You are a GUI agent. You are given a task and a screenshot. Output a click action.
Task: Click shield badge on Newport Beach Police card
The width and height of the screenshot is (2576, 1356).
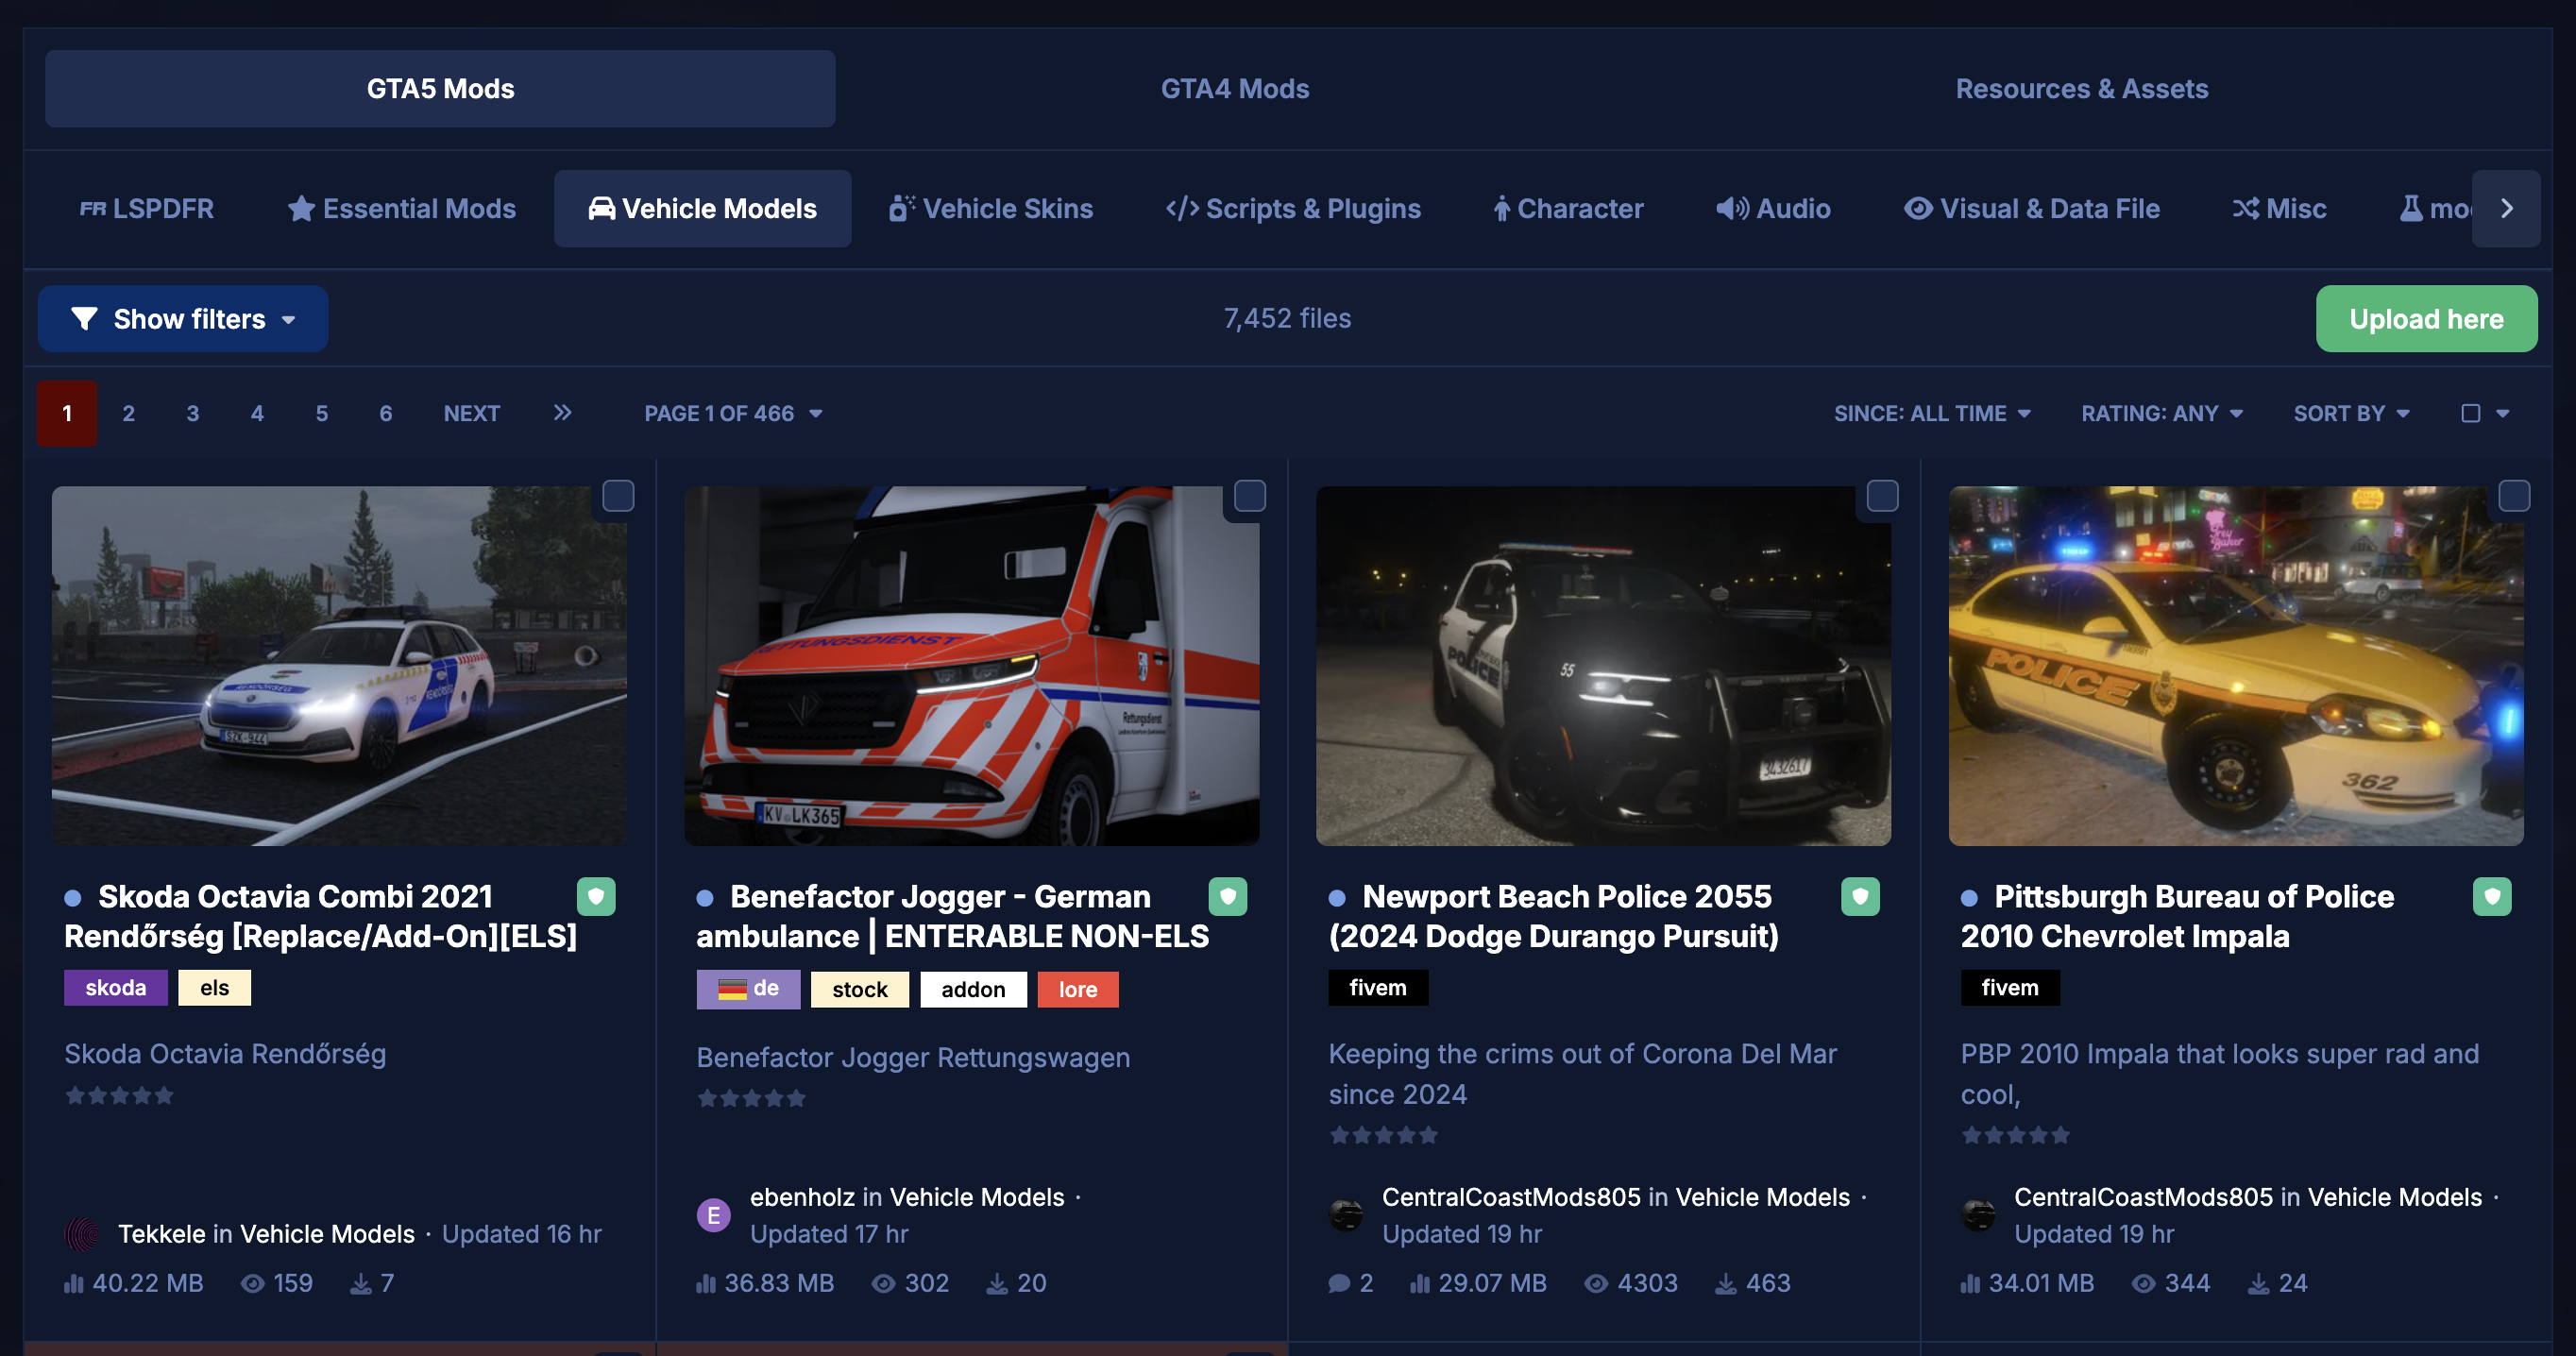pyautogui.click(x=1860, y=896)
